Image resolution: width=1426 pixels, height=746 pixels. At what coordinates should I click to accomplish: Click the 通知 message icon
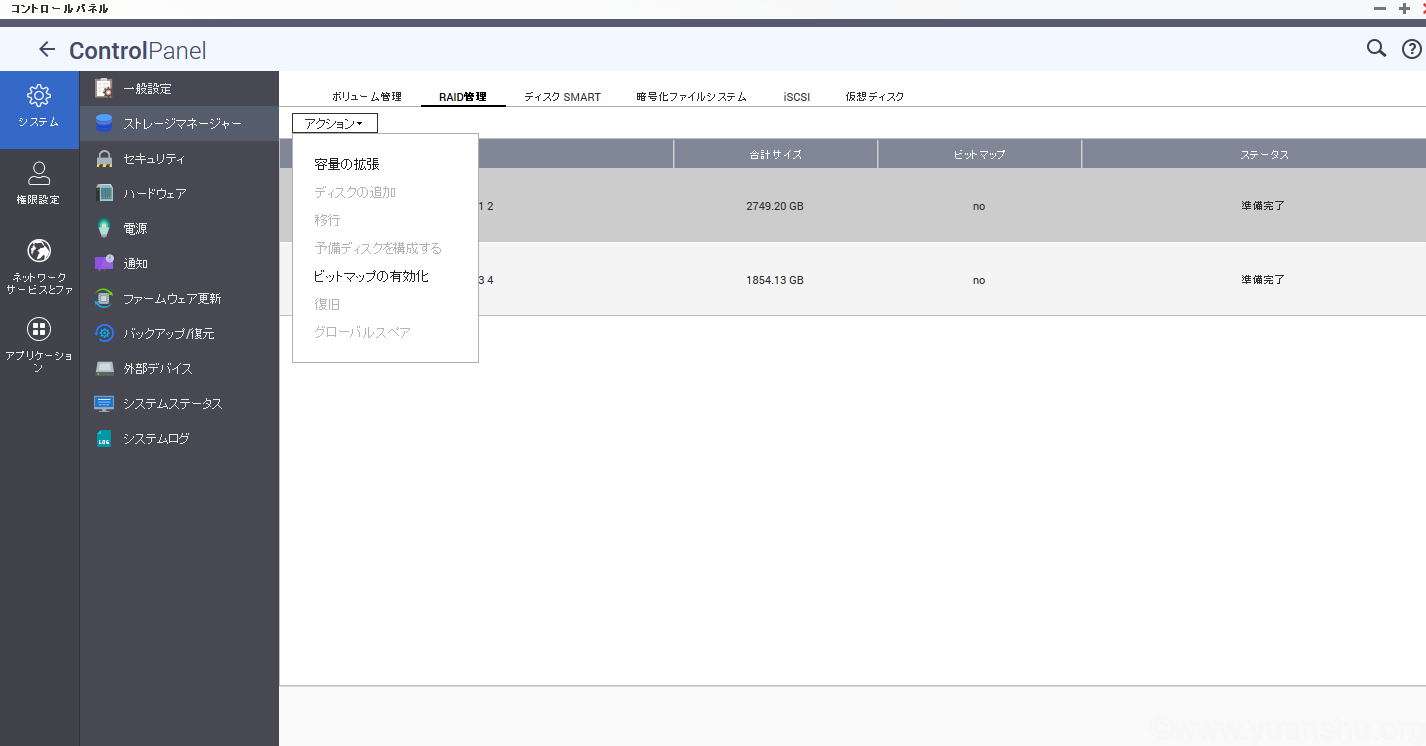tap(104, 263)
